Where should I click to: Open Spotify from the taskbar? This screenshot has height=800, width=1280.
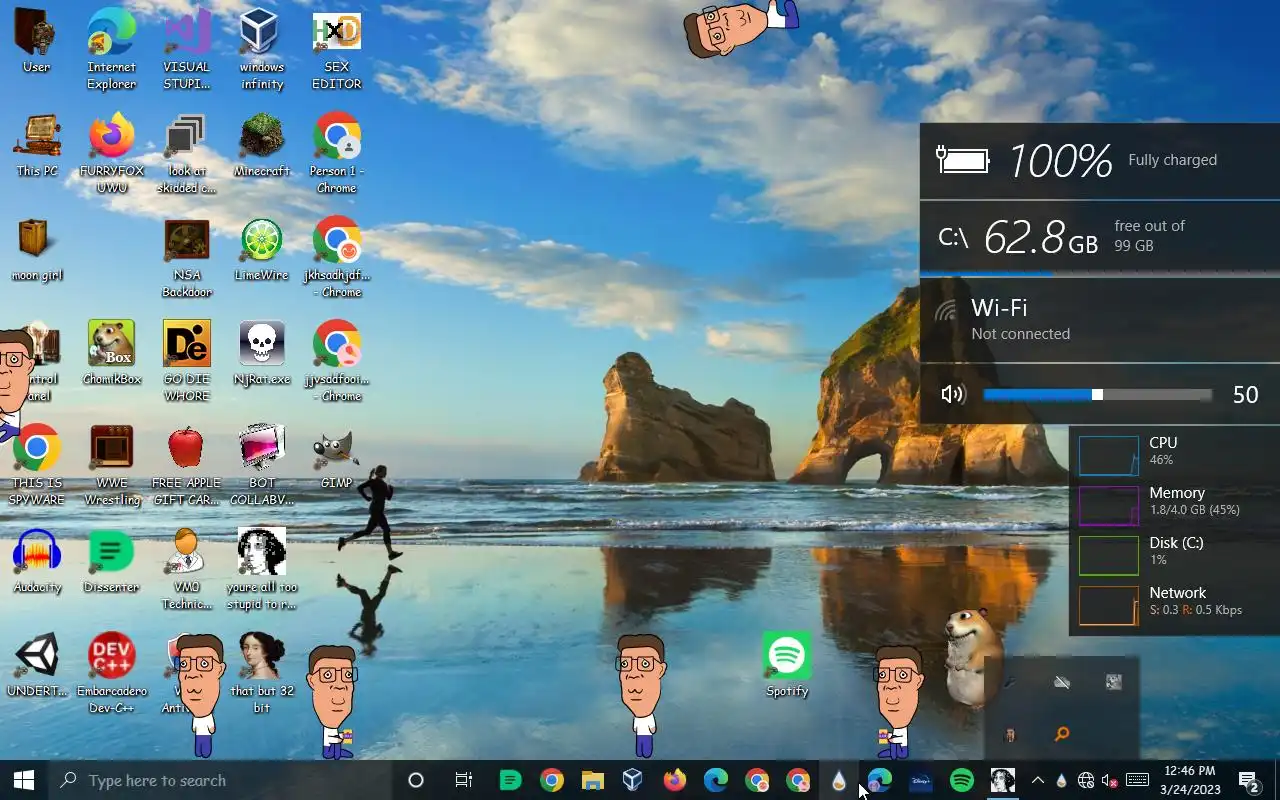961,780
